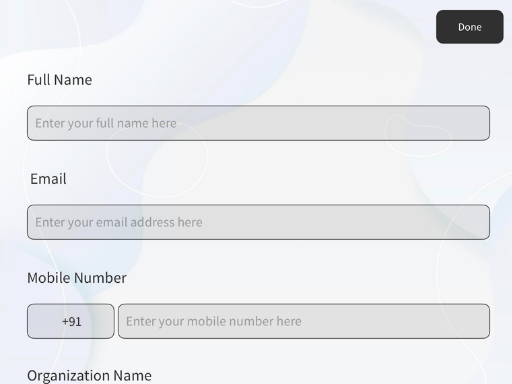Screen dimensions: 512x384
Task: Activate the field under Email heading
Action: tap(258, 222)
